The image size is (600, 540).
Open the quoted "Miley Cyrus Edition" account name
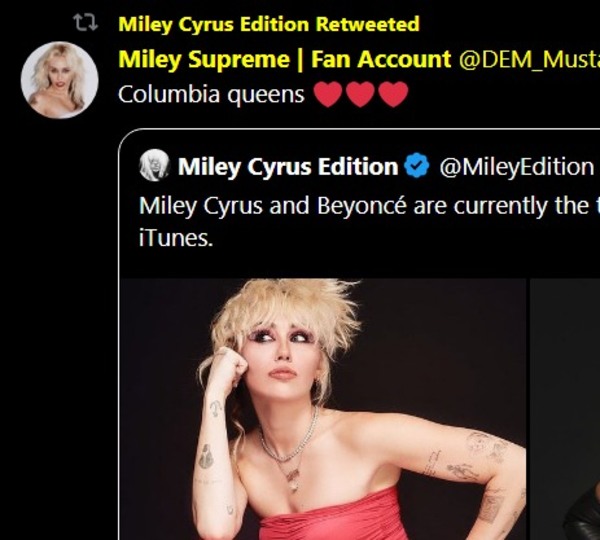click(288, 166)
